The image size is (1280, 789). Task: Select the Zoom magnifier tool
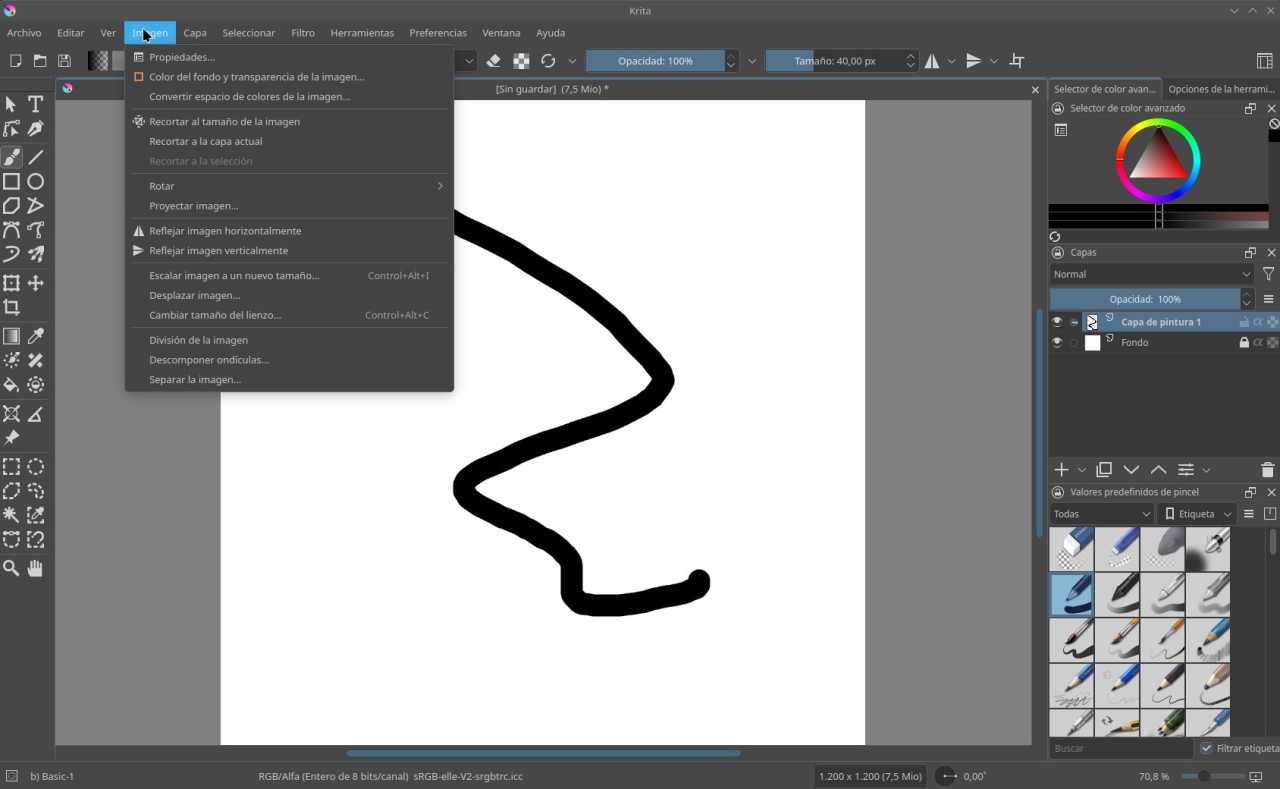pyautogui.click(x=11, y=568)
